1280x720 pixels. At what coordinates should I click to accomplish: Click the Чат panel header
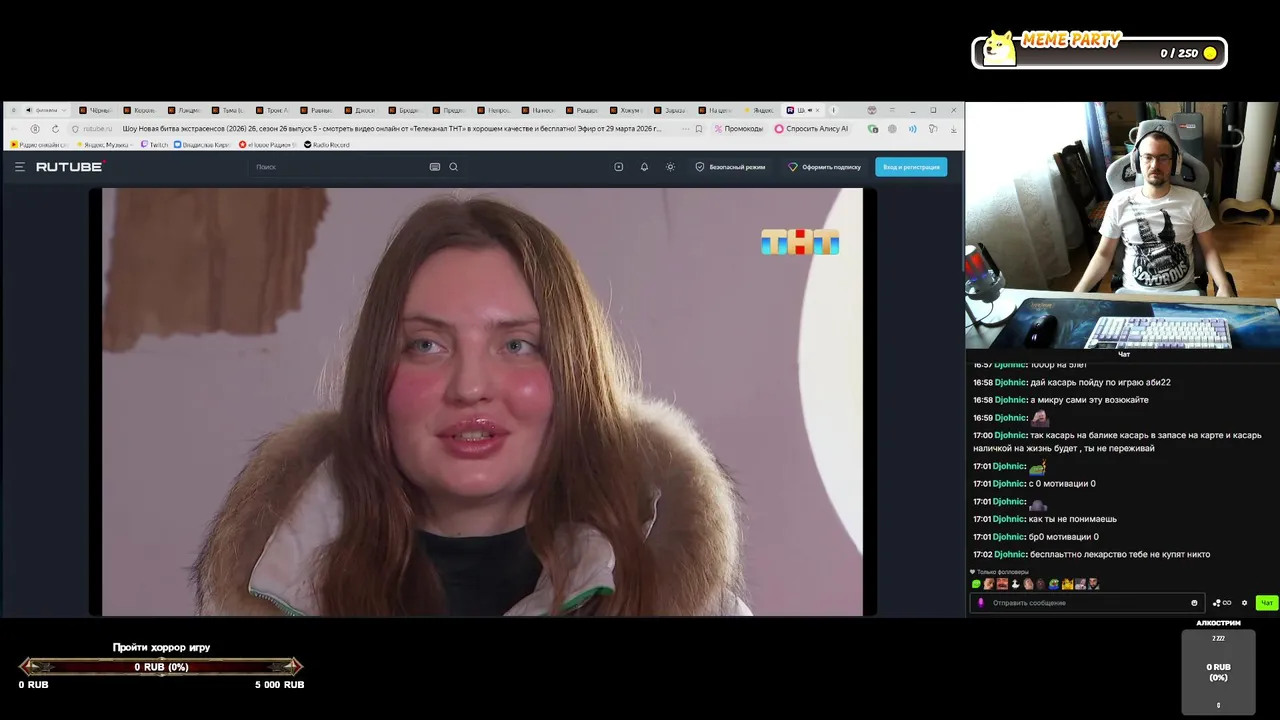click(1123, 354)
